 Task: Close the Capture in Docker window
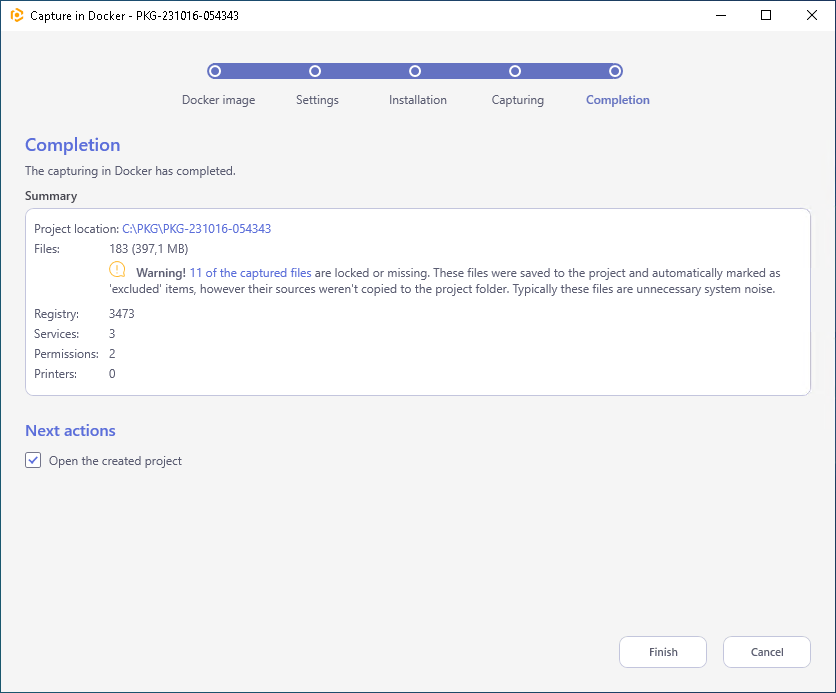[x=811, y=15]
